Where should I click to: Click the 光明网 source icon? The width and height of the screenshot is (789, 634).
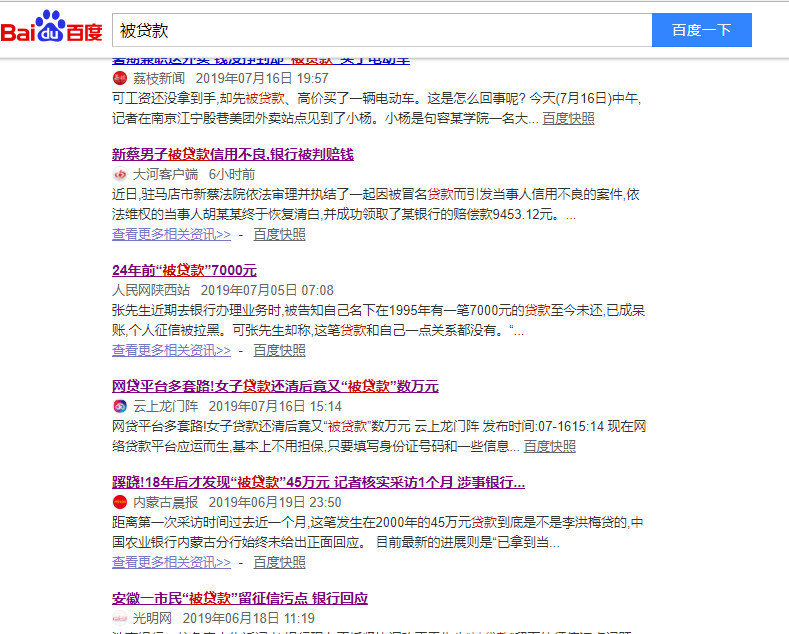click(x=120, y=618)
